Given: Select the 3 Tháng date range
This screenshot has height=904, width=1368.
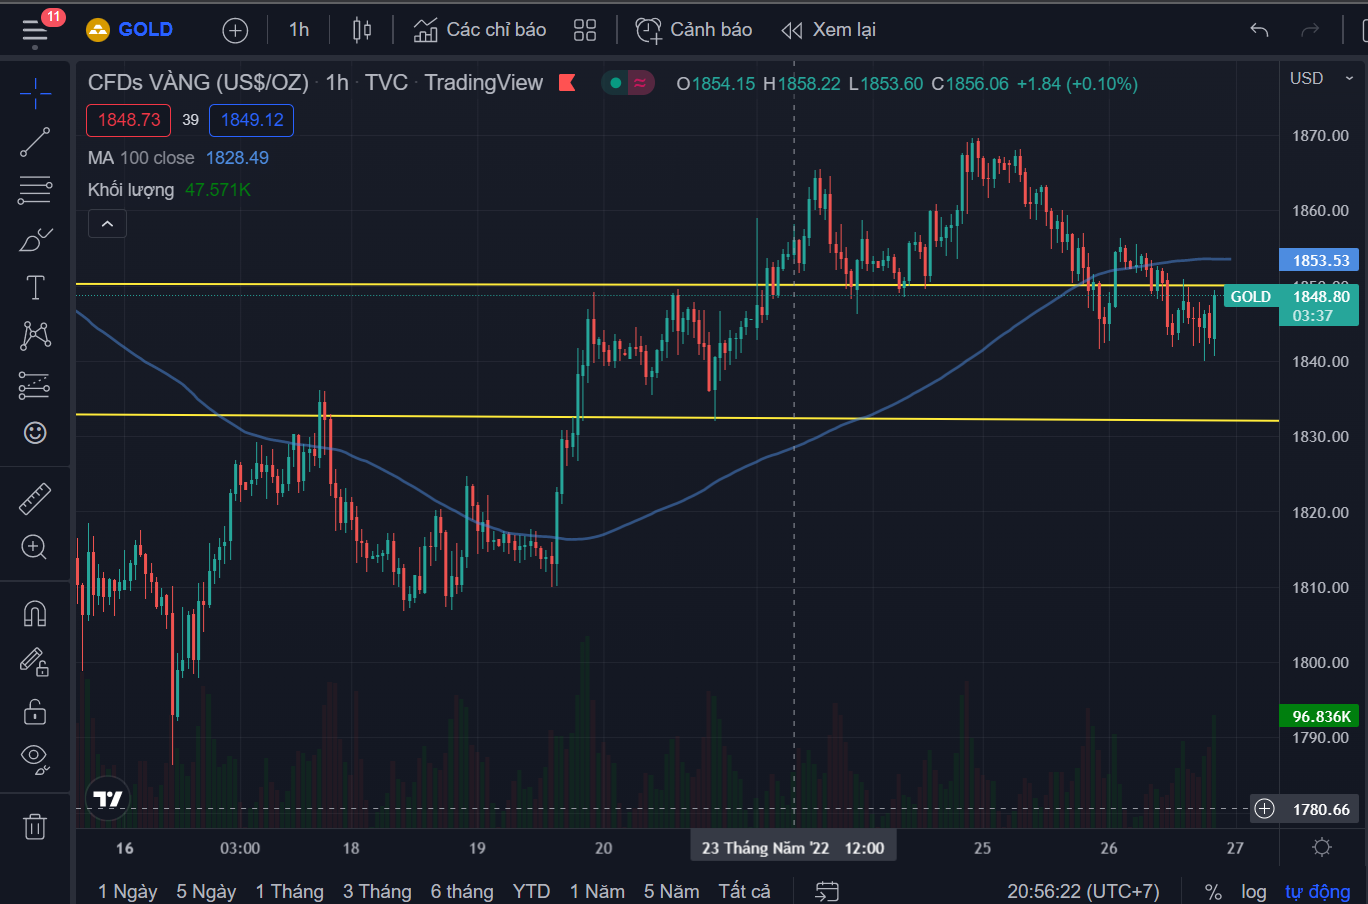Looking at the screenshot, I should pos(377,891).
